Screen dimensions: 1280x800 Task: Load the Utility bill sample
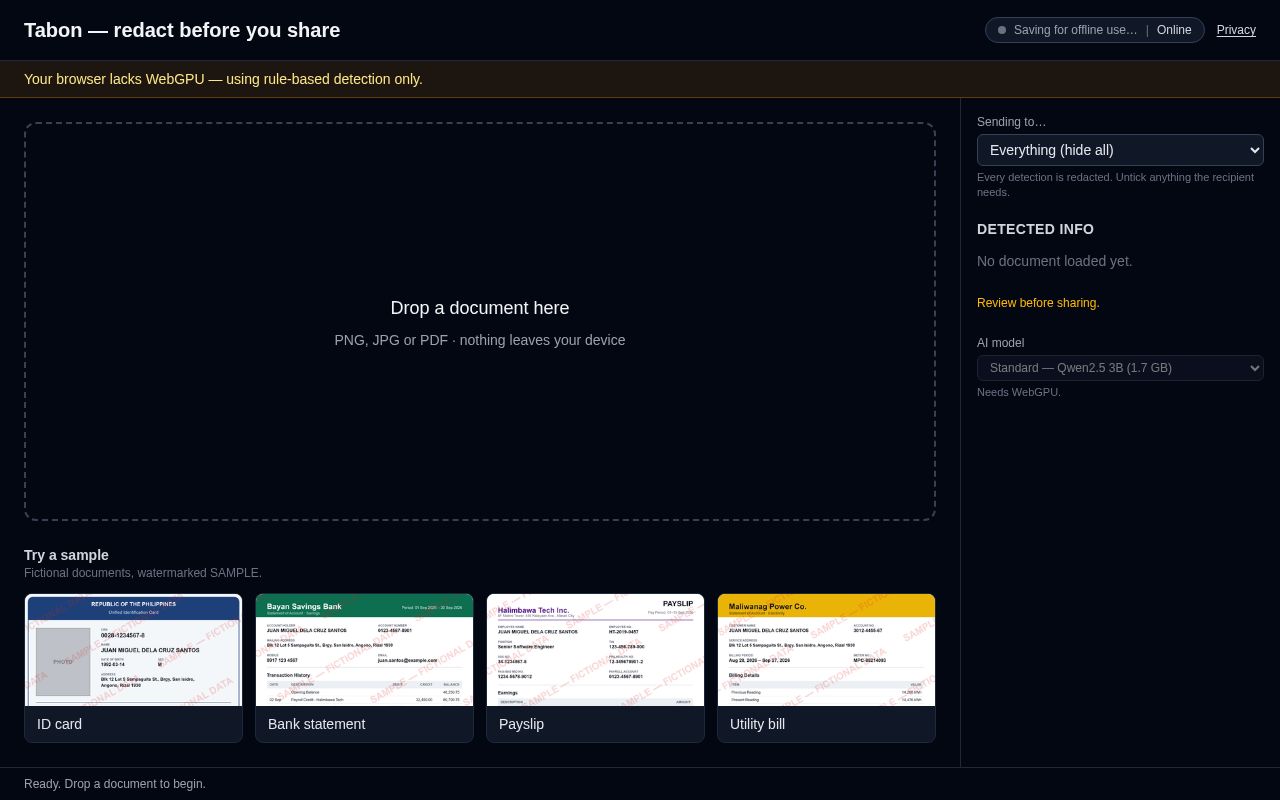[826, 668]
